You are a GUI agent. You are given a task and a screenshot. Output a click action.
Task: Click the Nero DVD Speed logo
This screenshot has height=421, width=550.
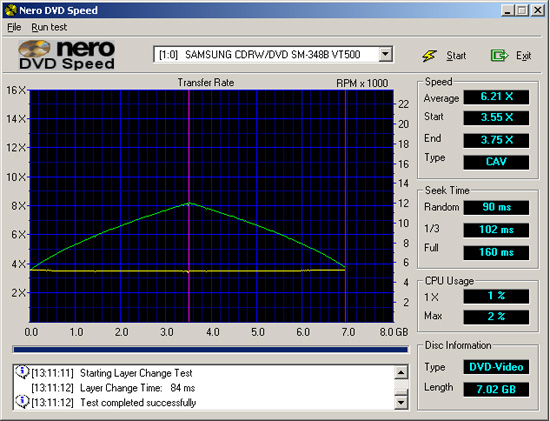point(67,55)
